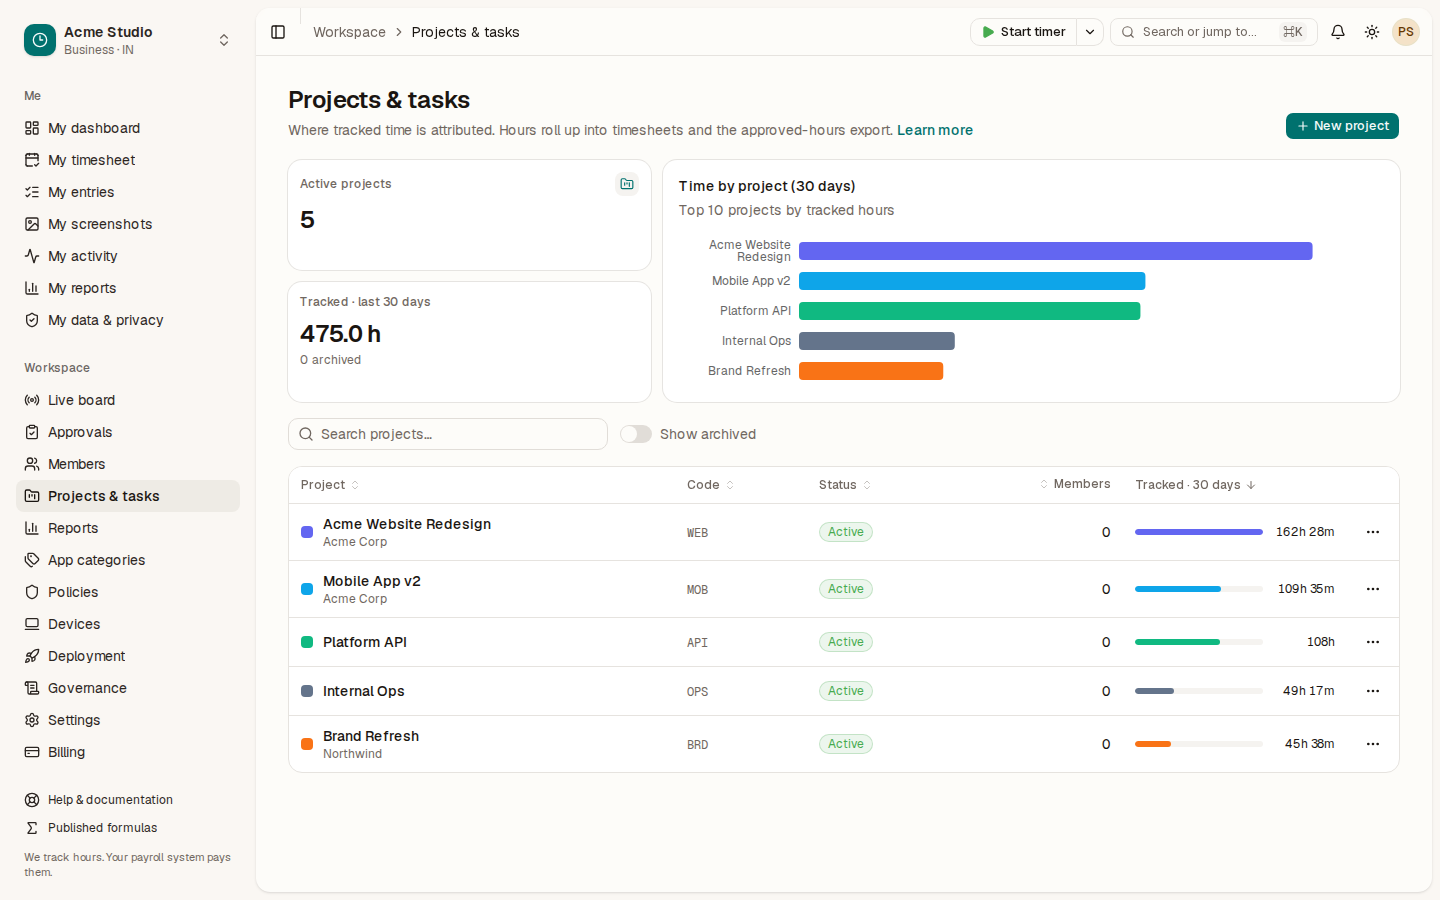Viewport: 1440px width, 900px height.
Task: Open the Governance page
Action: coord(128,688)
